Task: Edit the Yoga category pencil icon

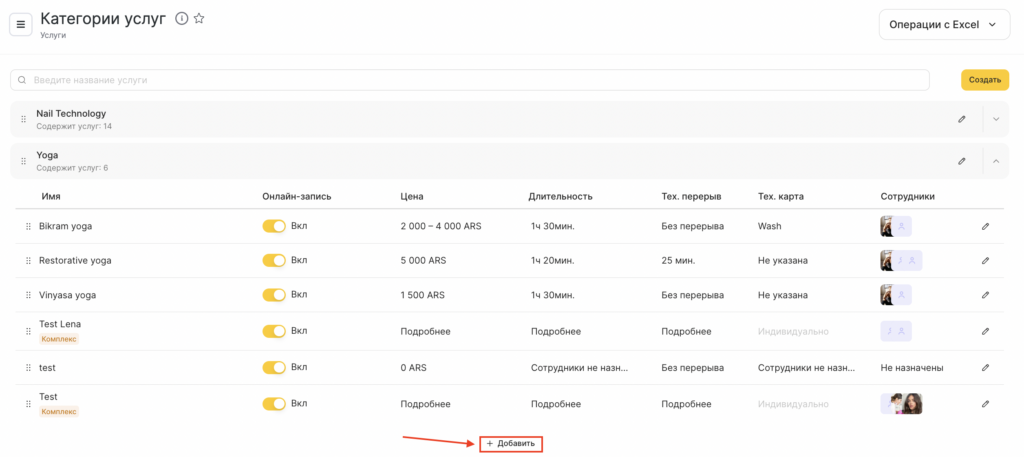Action: (x=962, y=161)
